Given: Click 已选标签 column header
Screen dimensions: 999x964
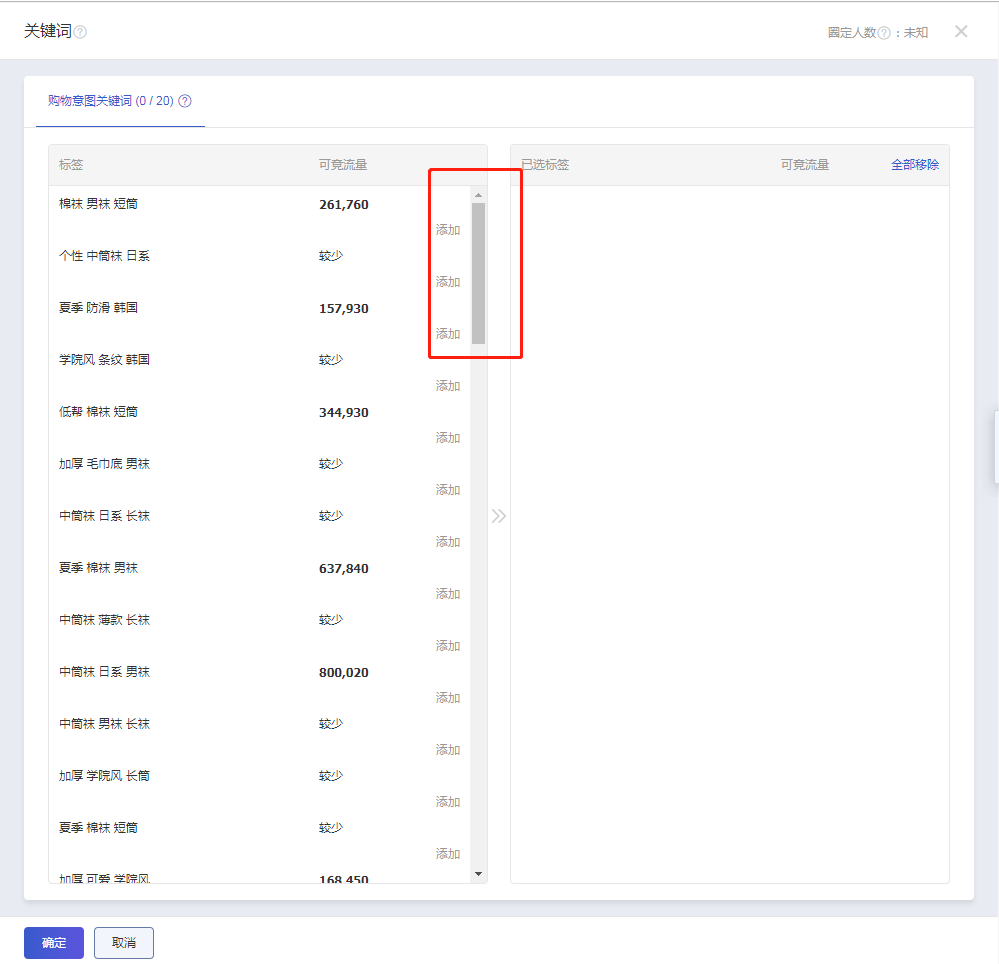Looking at the screenshot, I should point(545,164).
